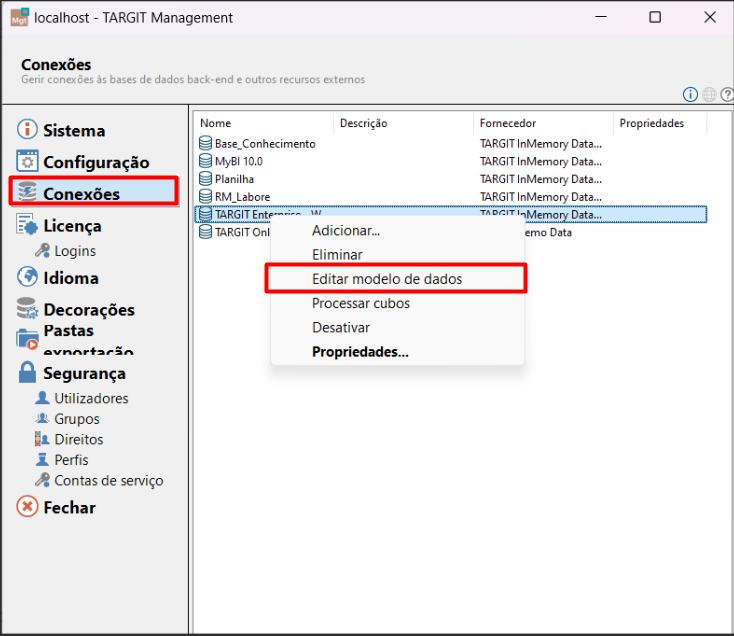
Task: Click MyBI 10.0's TARGIT InMemory Data provider cell
Action: (x=541, y=161)
